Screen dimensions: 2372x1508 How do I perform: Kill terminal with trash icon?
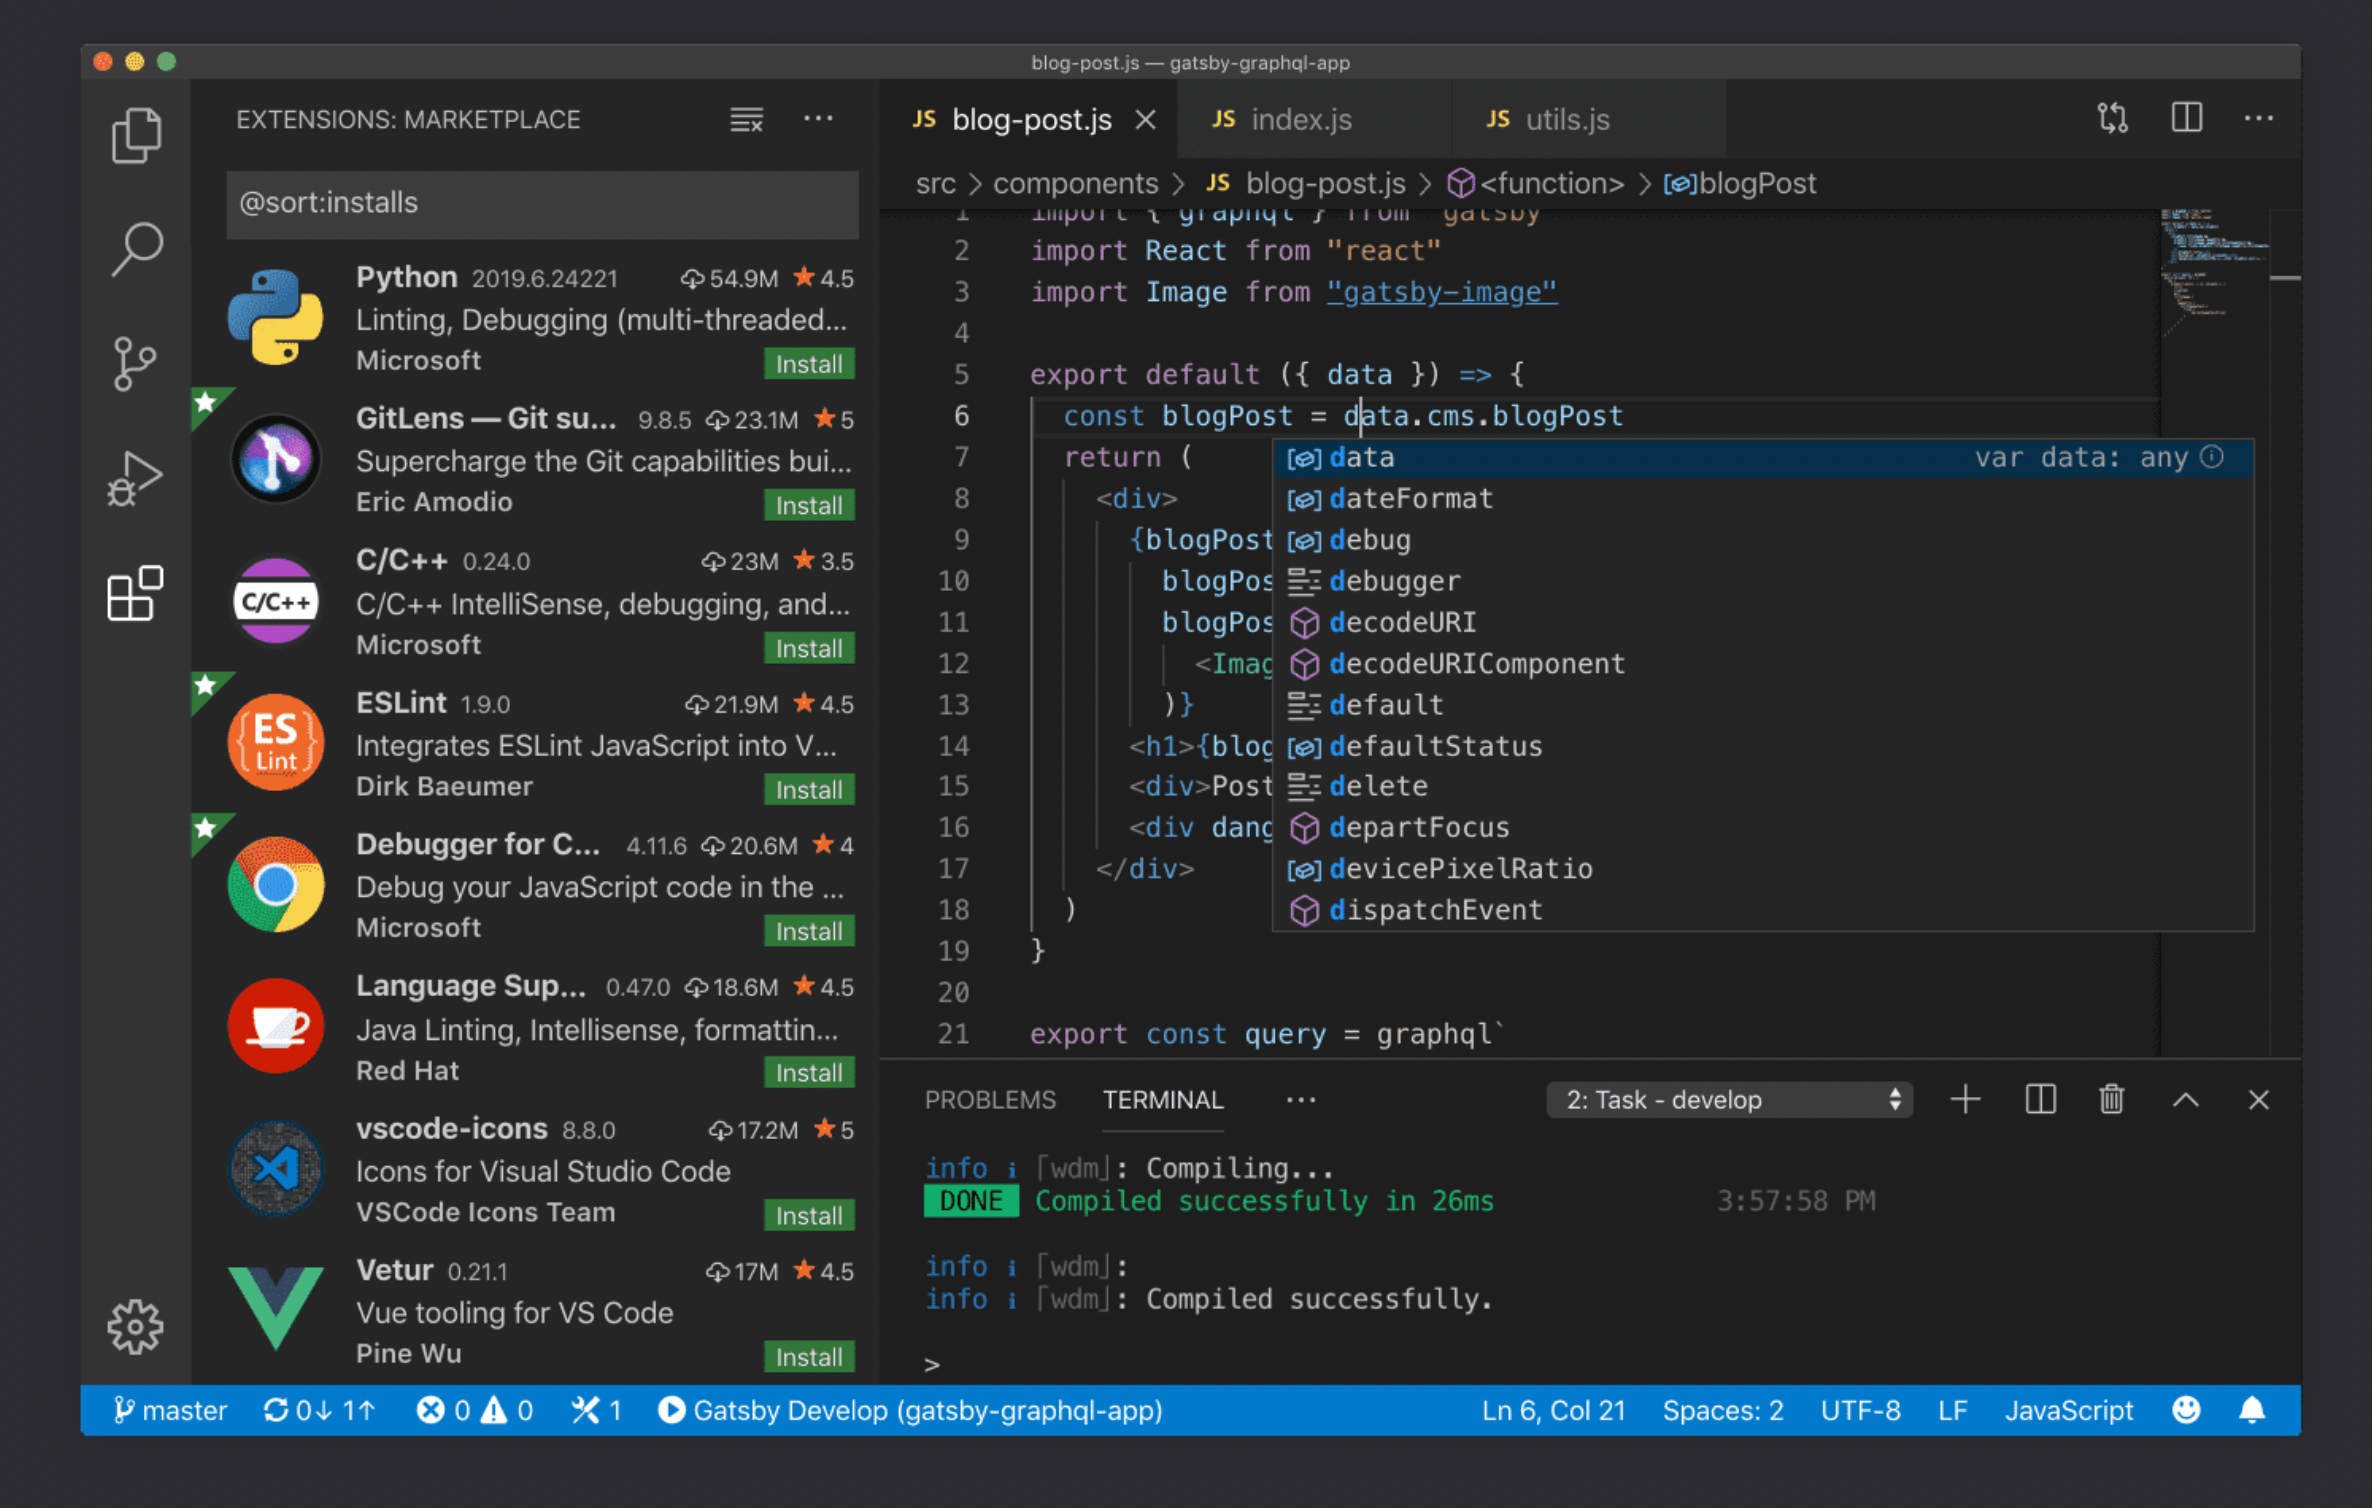click(x=2112, y=1100)
